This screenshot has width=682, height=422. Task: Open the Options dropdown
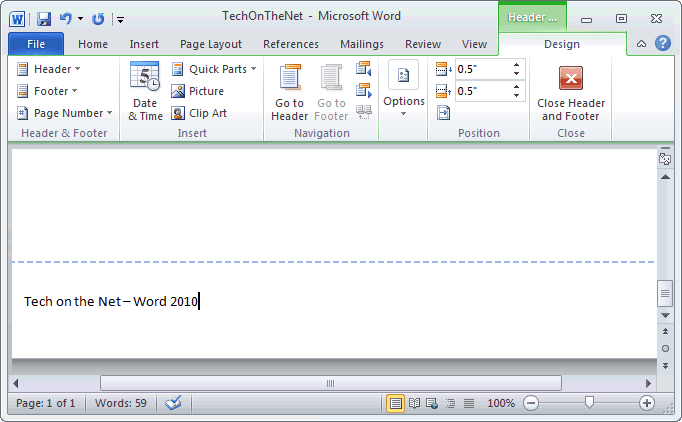pos(404,89)
